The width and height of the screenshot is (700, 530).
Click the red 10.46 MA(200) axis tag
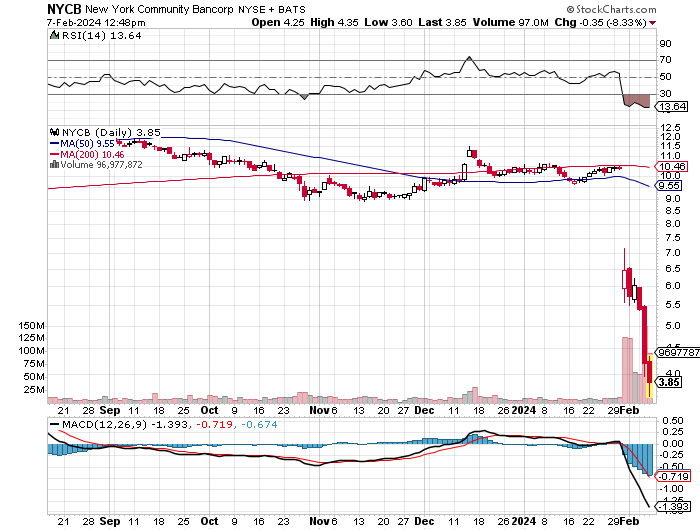click(671, 166)
